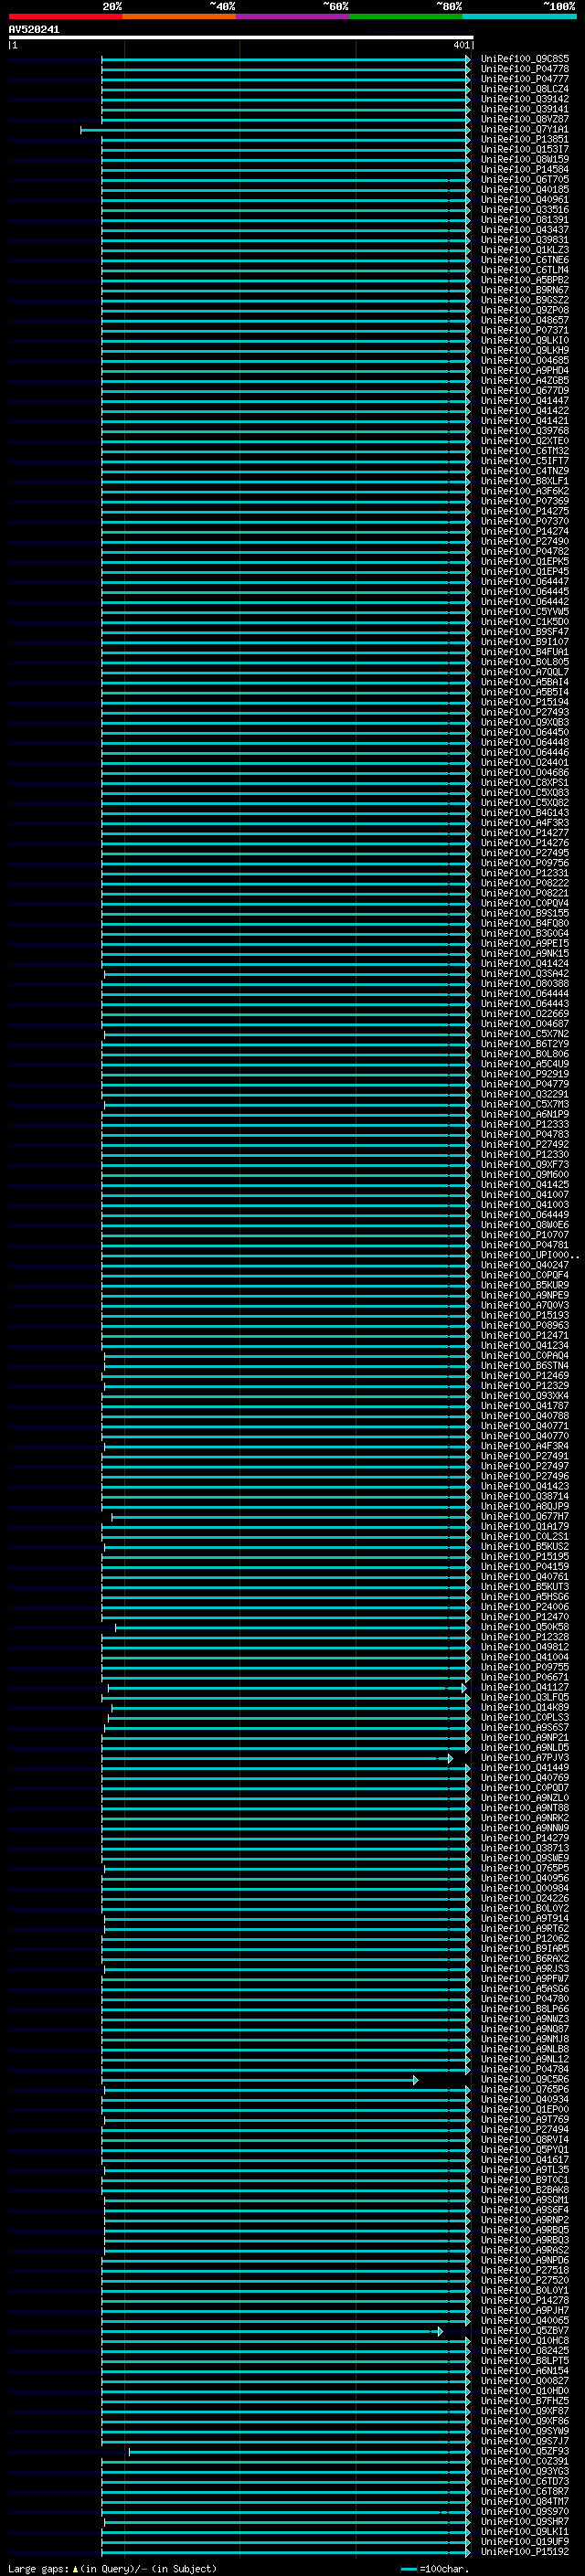Screen dimensions: 585x2576
Task: Select the UniRef100_C5YVW5 entry
Action: pyautogui.click(x=524, y=612)
